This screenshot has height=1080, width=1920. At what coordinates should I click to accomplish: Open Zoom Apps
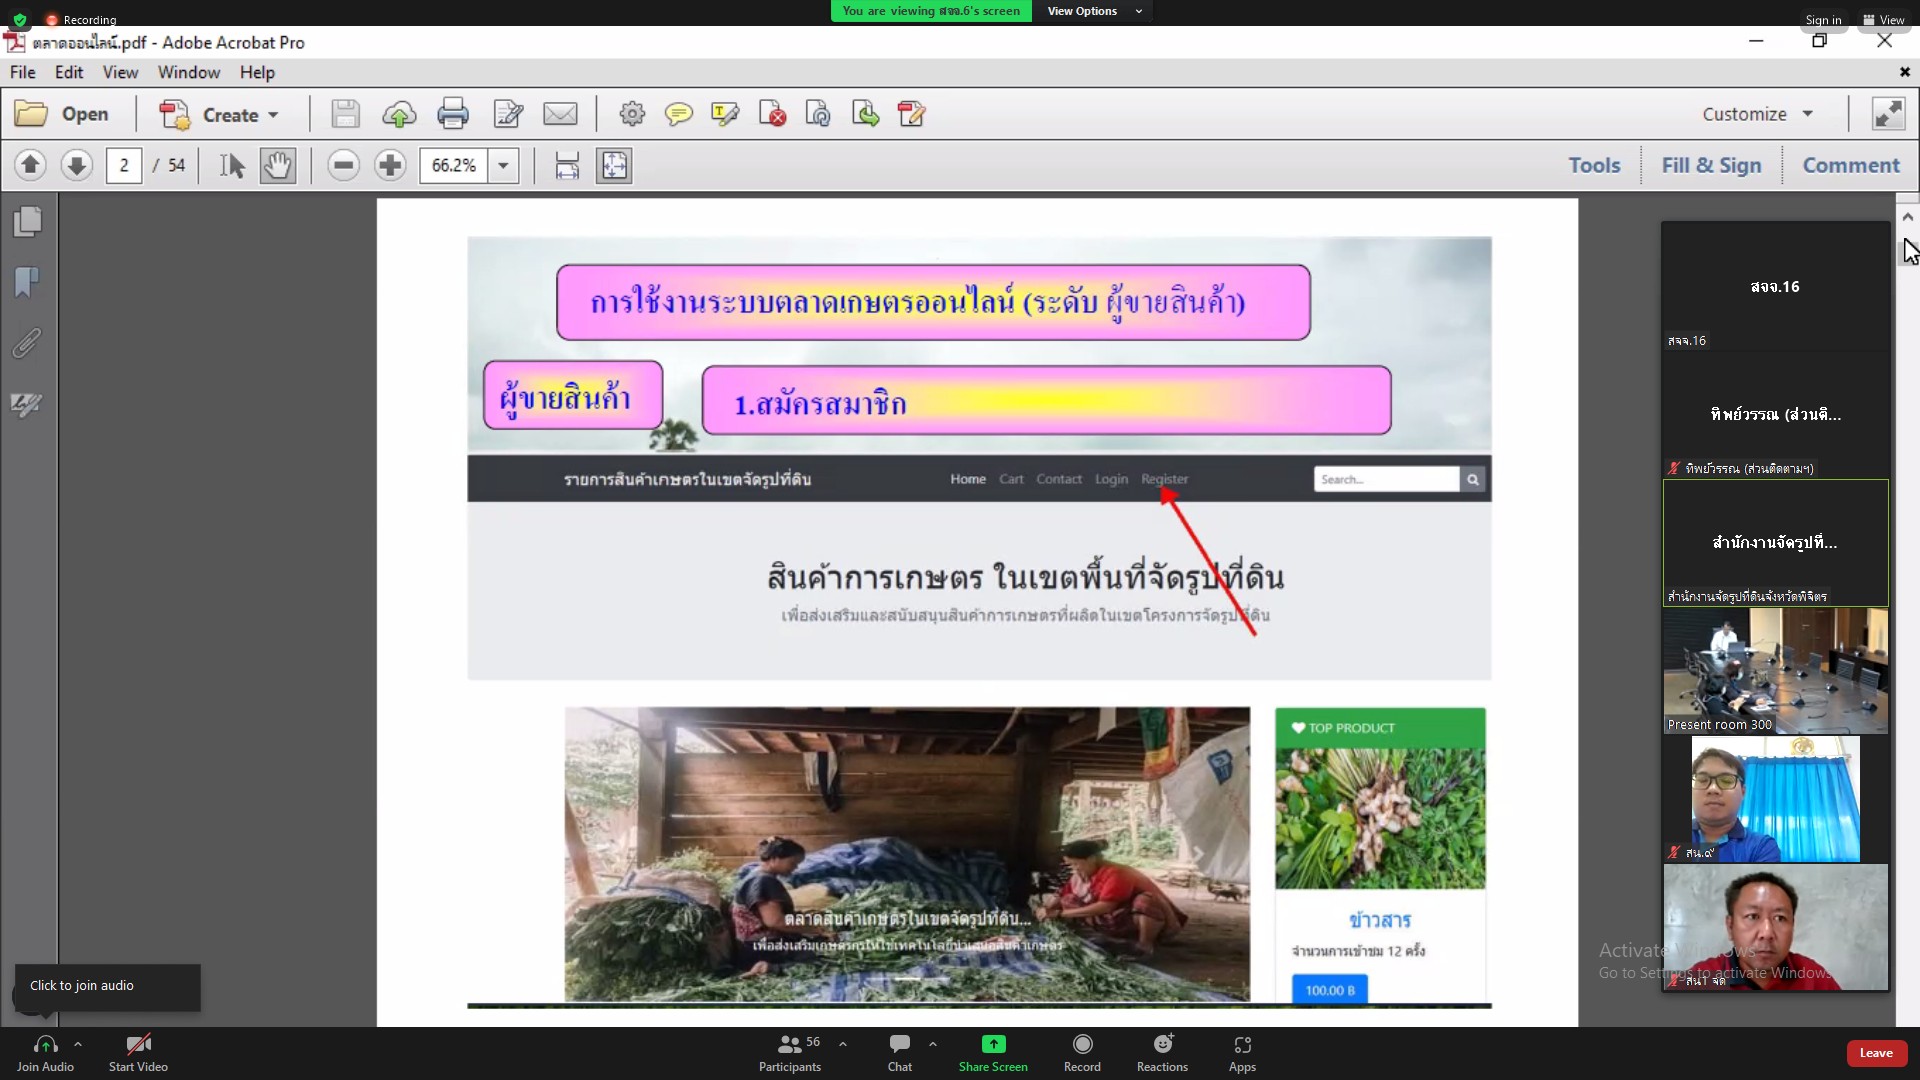[x=1242, y=1053]
